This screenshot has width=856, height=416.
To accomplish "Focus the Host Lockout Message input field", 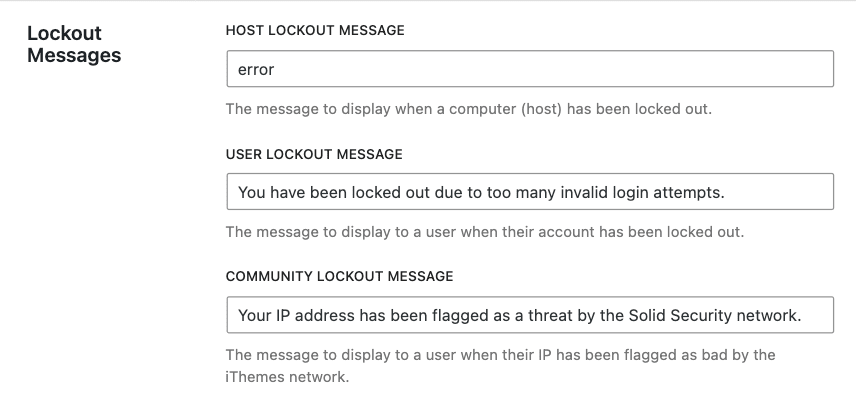I will [530, 69].
